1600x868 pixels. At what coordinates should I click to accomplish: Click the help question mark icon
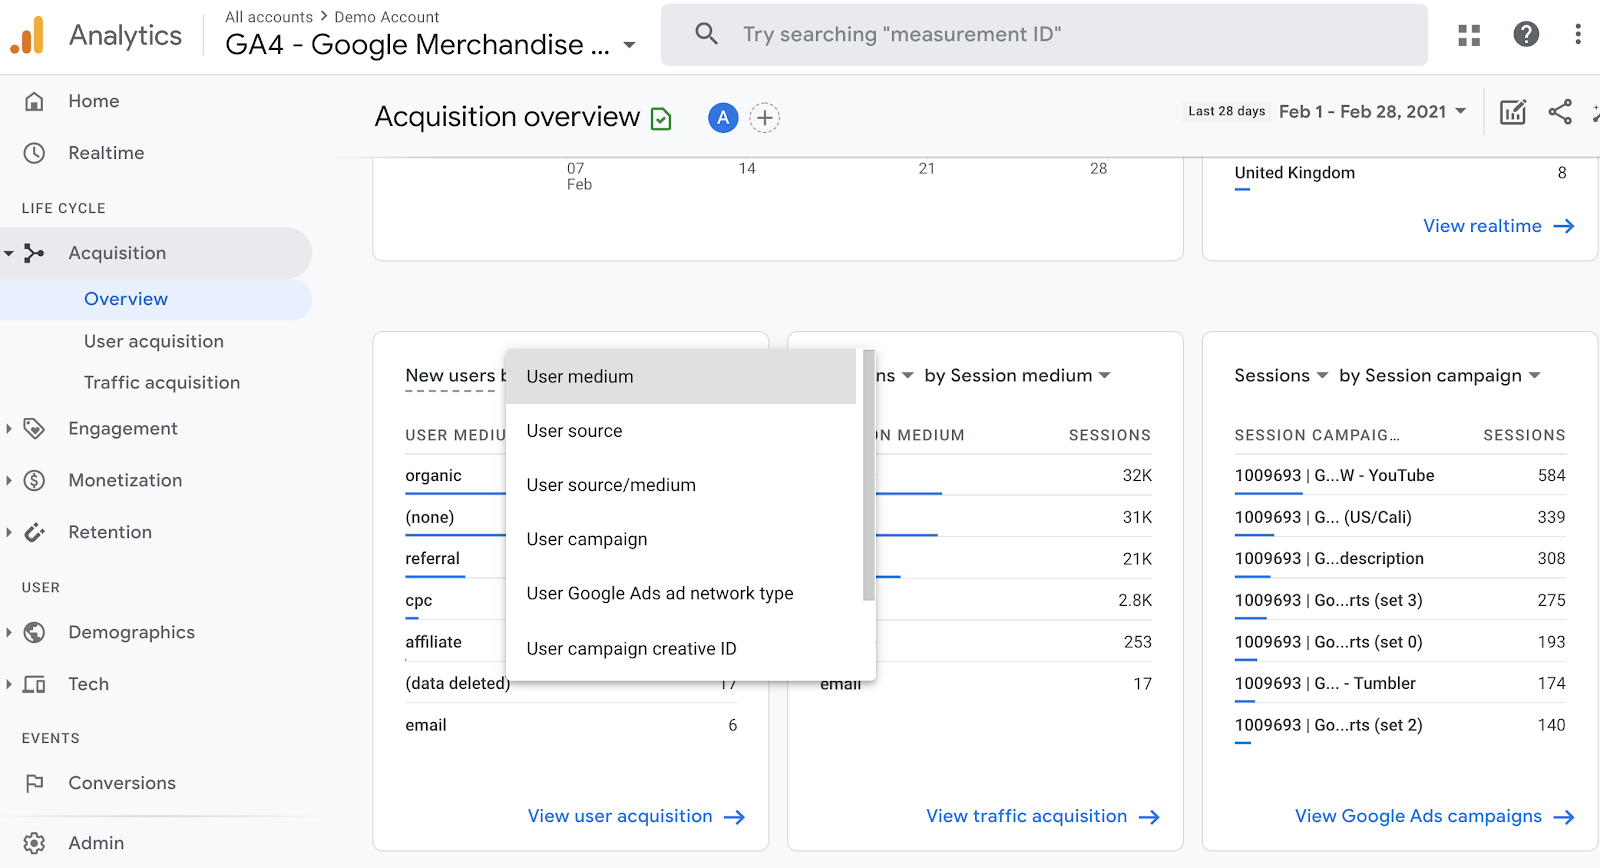pyautogui.click(x=1526, y=35)
